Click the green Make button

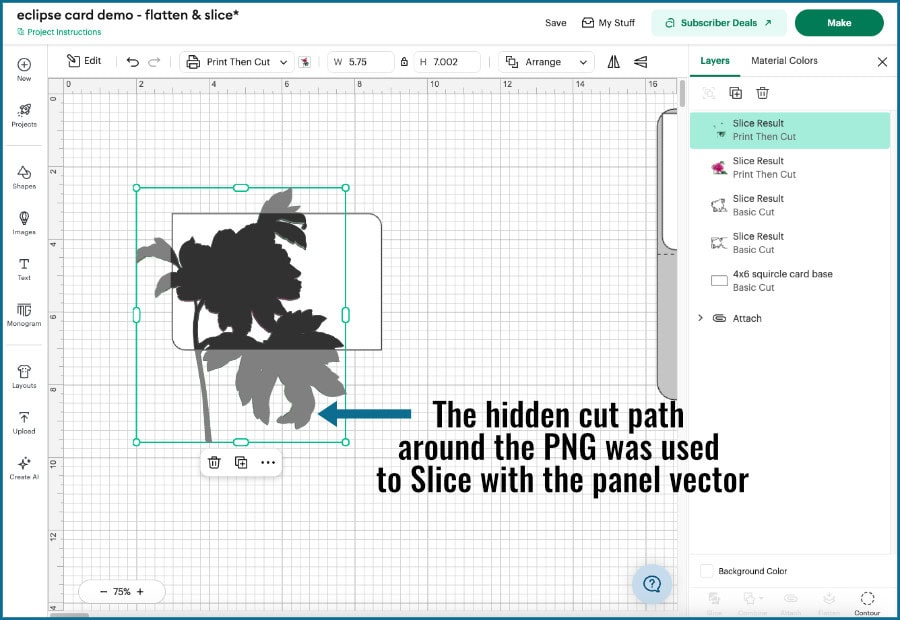point(839,23)
